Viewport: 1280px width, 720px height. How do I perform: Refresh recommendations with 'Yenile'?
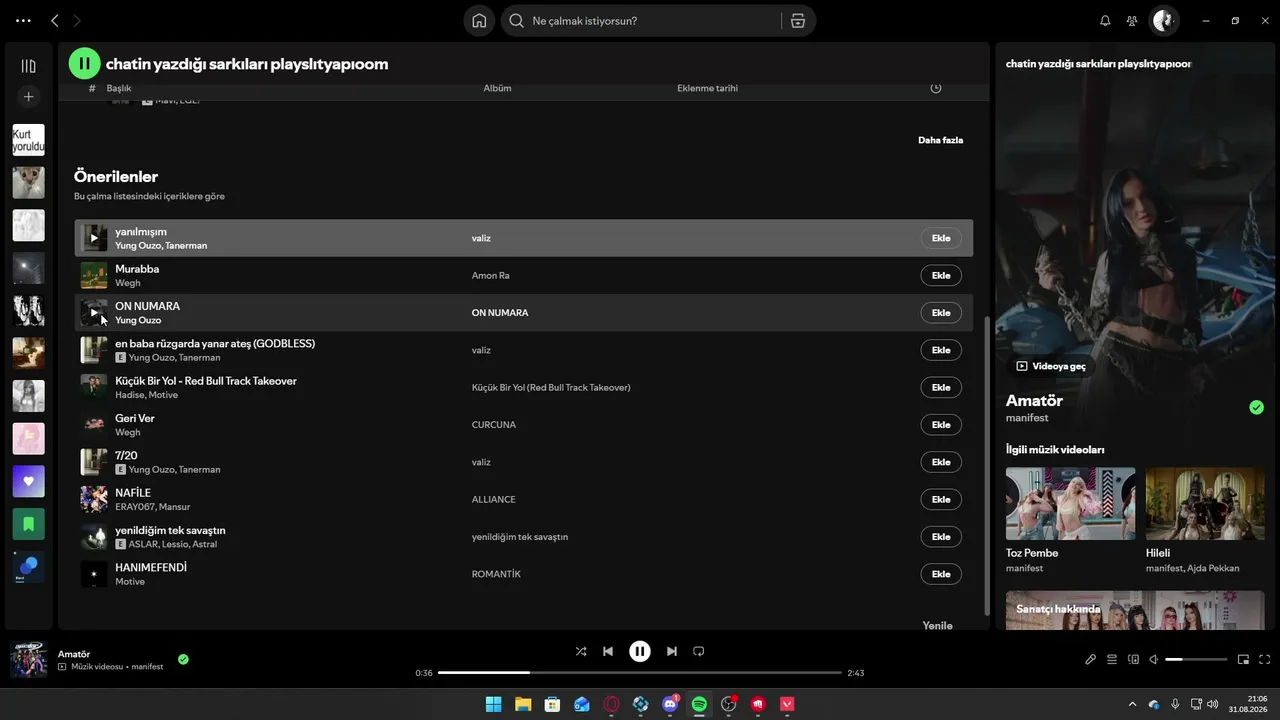click(937, 625)
